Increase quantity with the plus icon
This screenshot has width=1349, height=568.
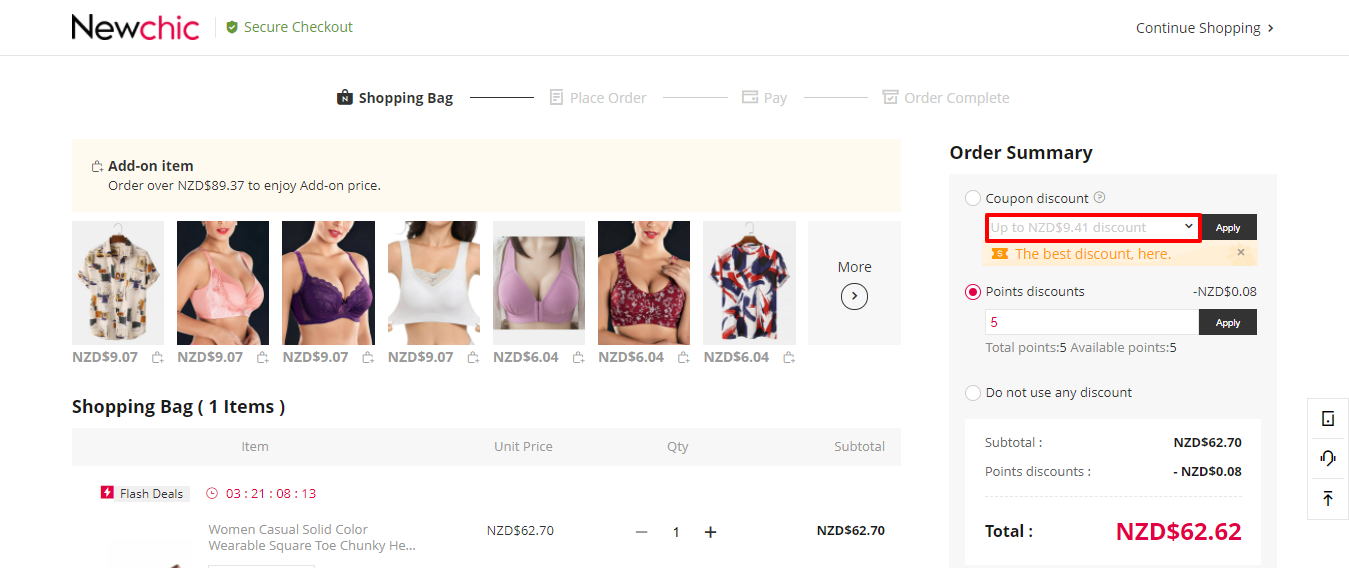(710, 532)
